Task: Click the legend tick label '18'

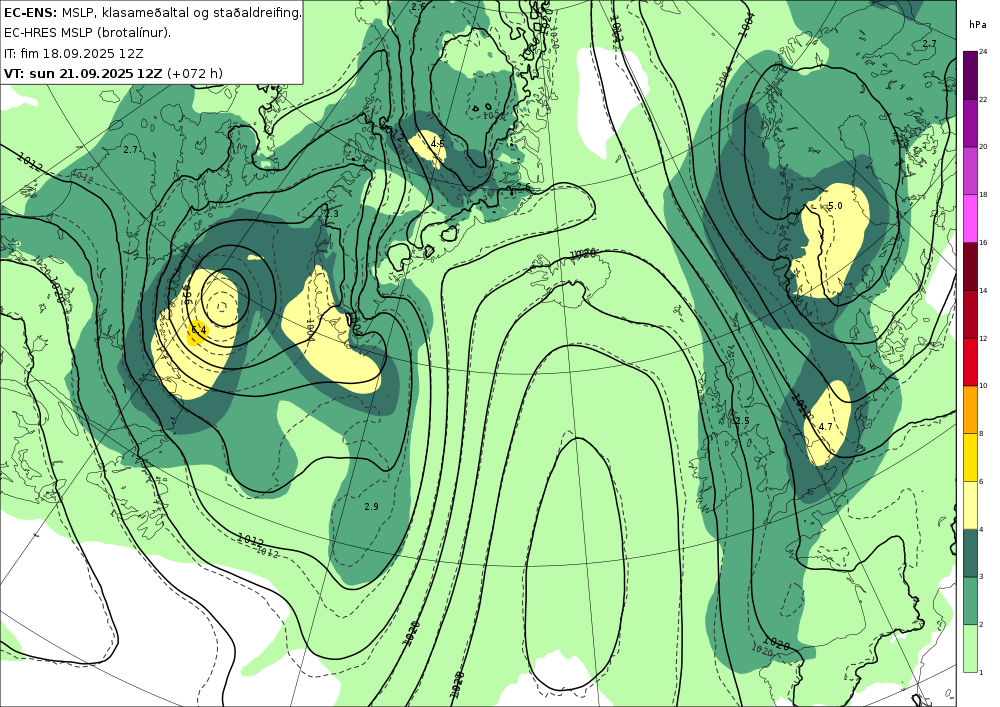Action: (x=983, y=194)
